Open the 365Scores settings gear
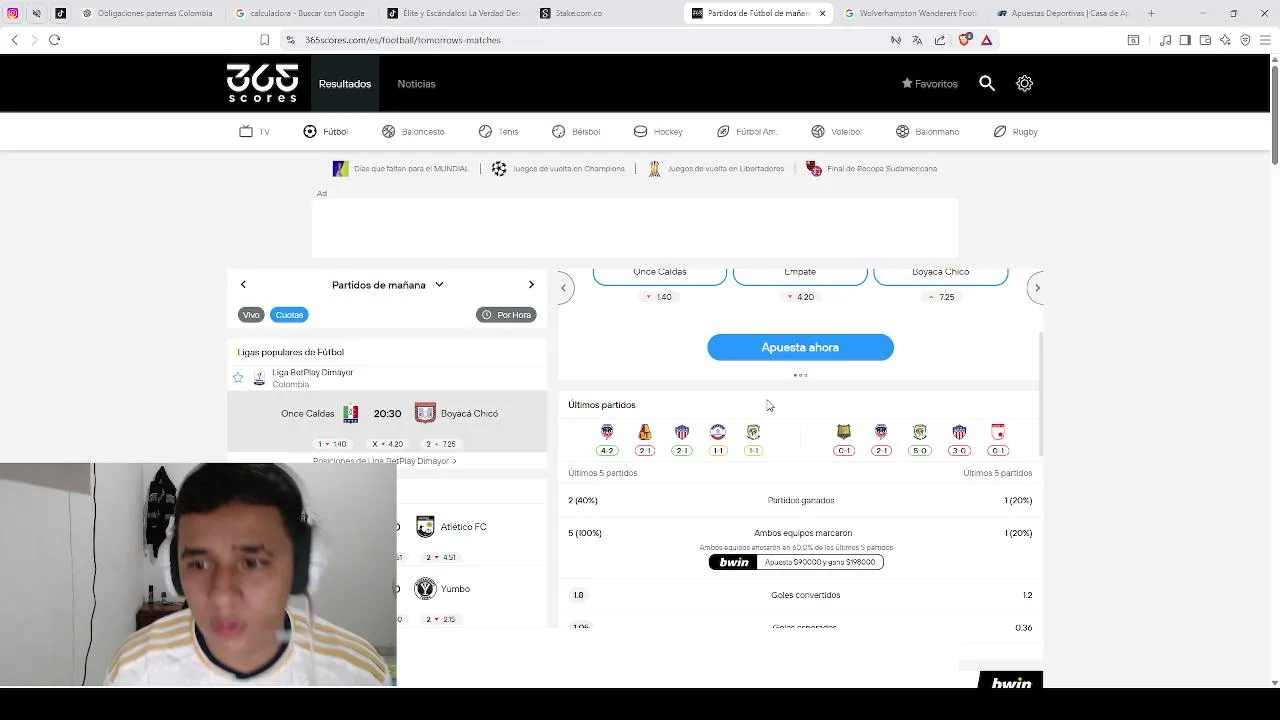The height and width of the screenshot is (720, 1280). pos(1024,84)
